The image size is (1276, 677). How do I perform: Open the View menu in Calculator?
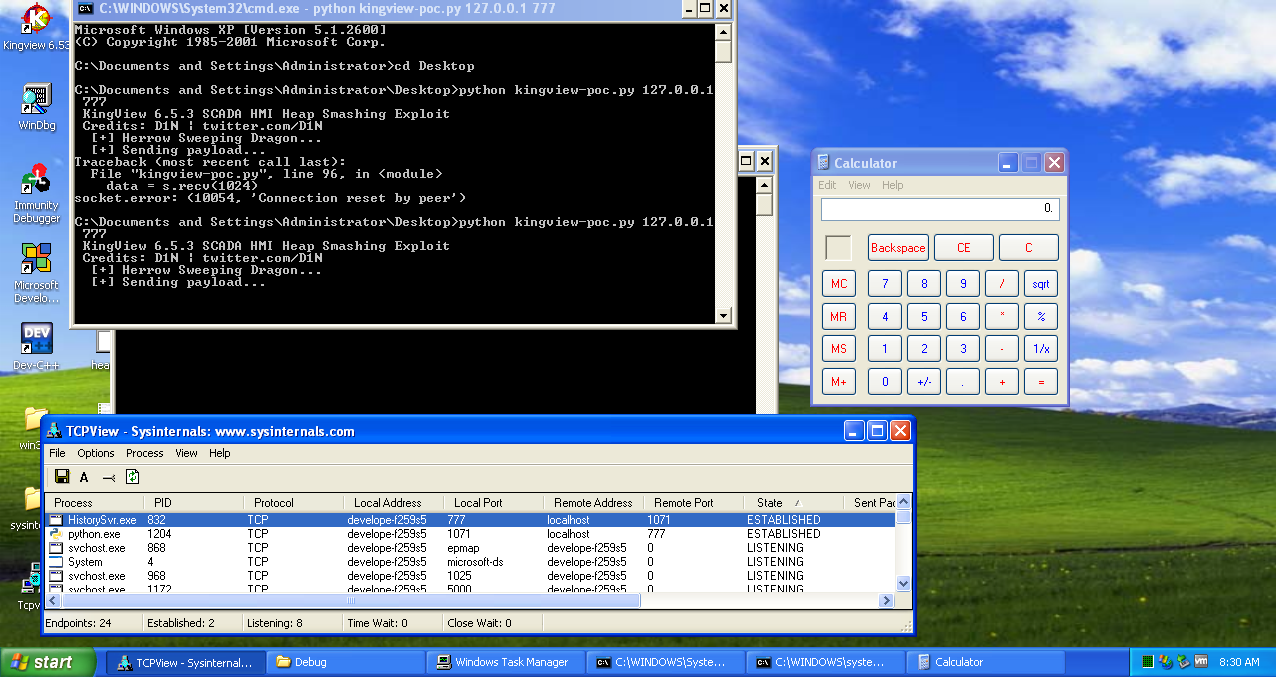(x=859, y=185)
